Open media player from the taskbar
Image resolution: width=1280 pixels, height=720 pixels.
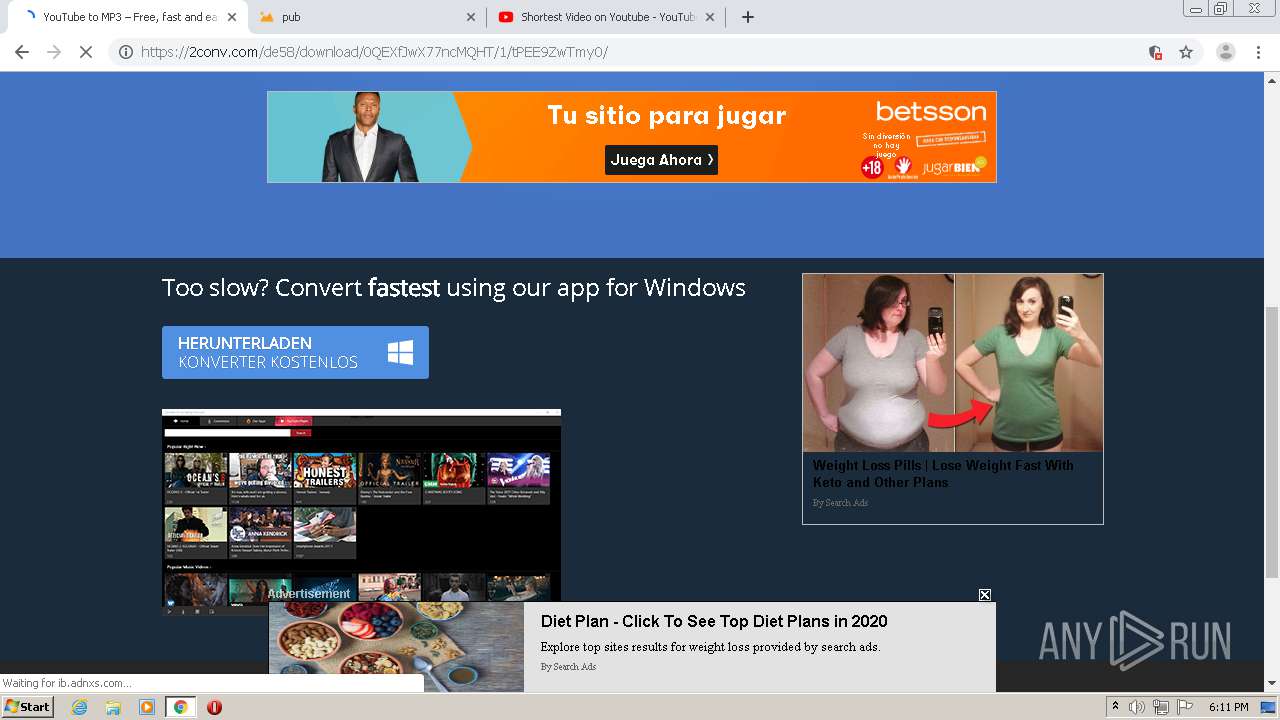pyautogui.click(x=147, y=707)
